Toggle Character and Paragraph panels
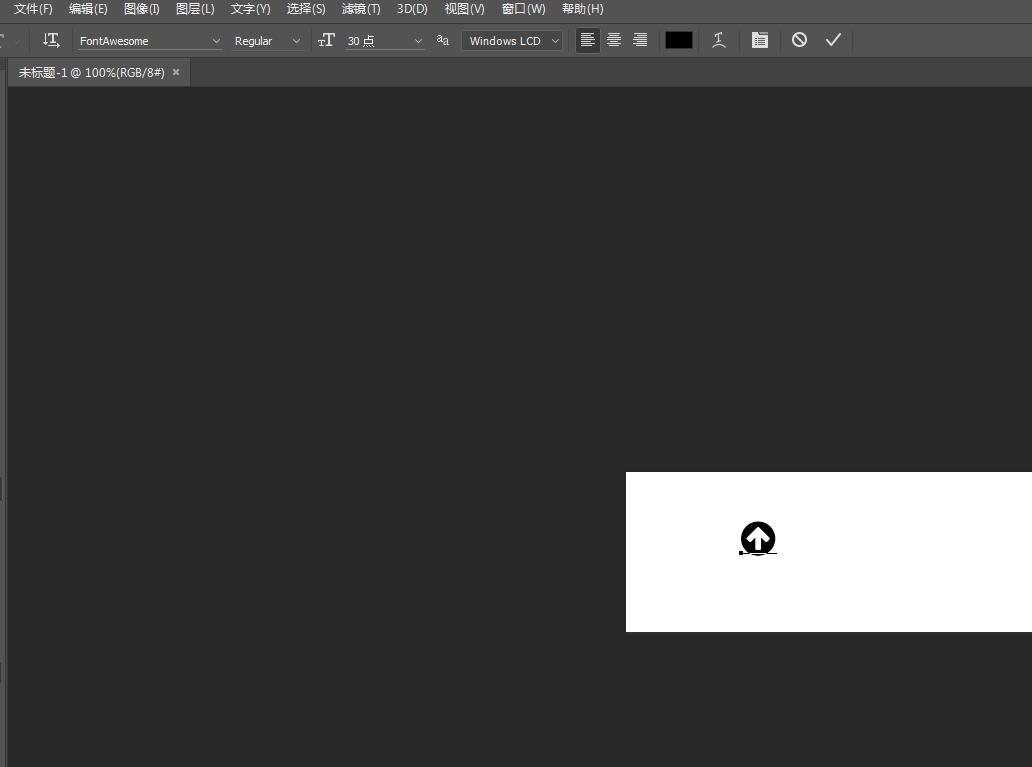The image size is (1032, 767). (x=760, y=40)
